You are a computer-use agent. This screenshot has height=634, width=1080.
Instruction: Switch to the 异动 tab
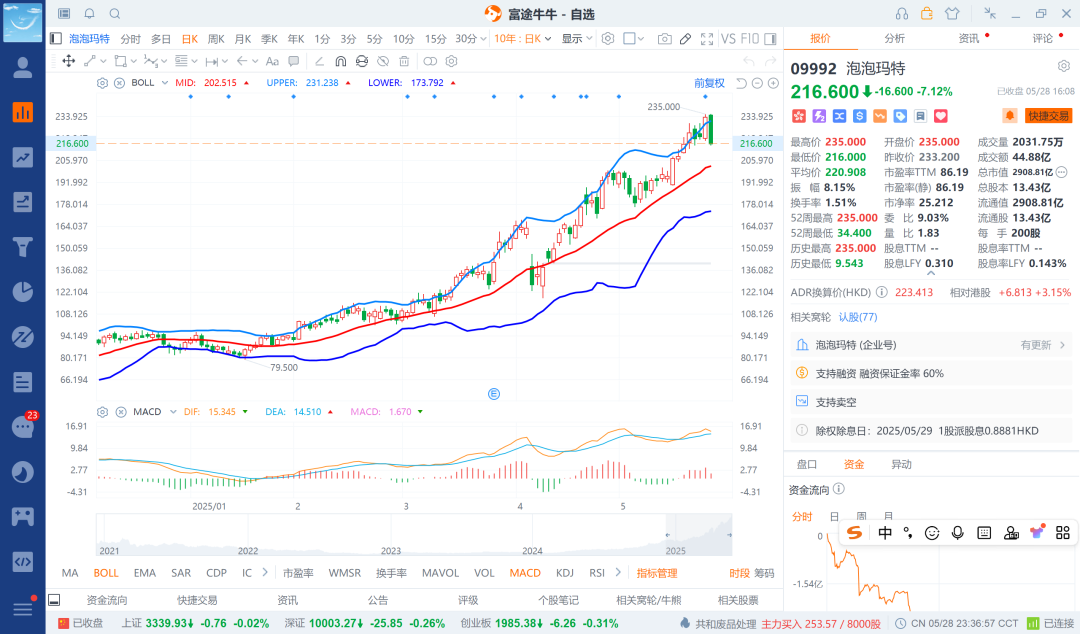click(902, 464)
